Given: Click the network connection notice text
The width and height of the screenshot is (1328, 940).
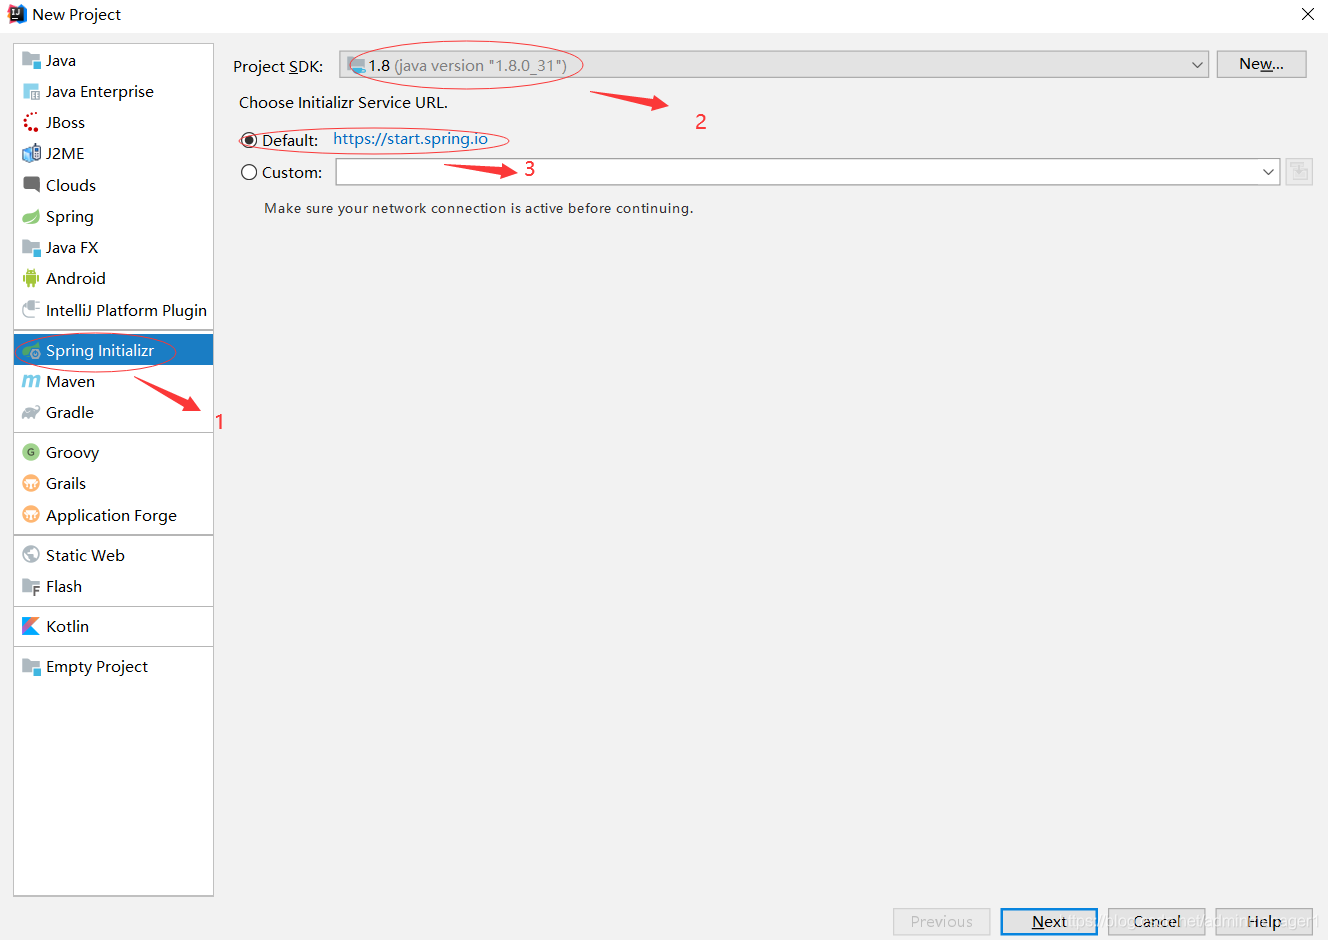Looking at the screenshot, I should (478, 208).
